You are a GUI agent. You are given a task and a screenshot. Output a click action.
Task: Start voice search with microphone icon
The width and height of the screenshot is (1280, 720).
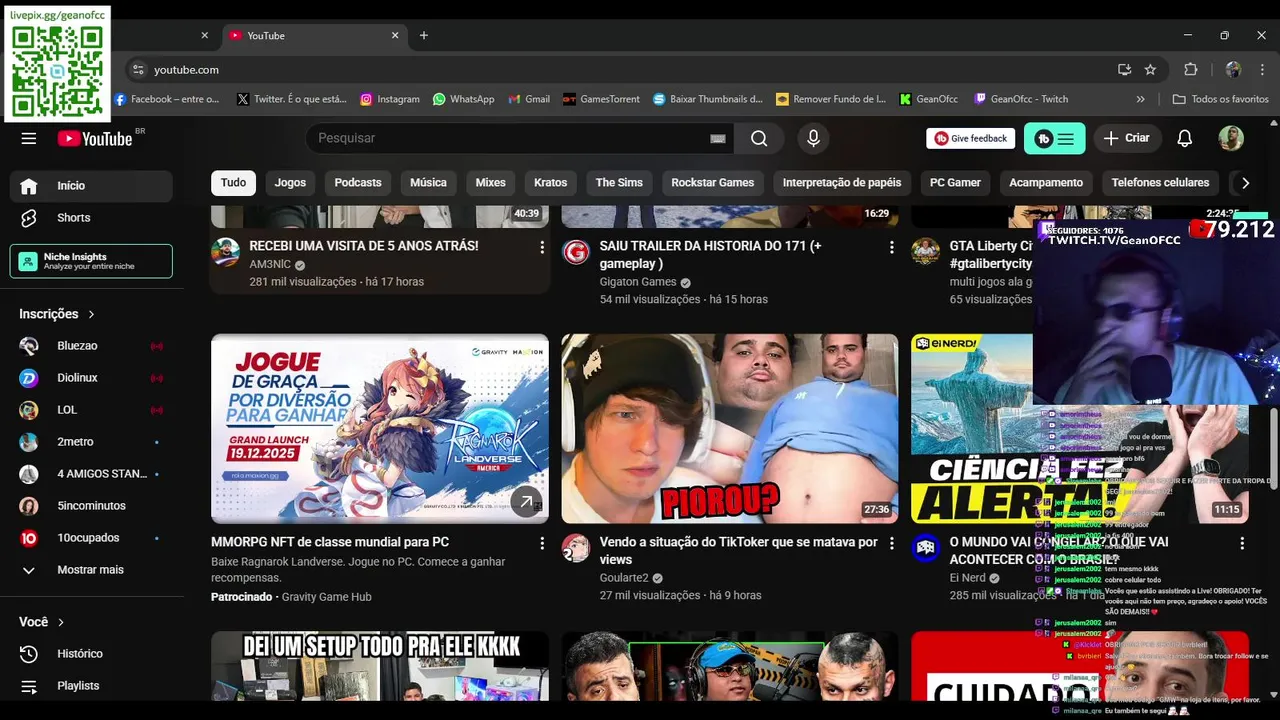pos(813,138)
